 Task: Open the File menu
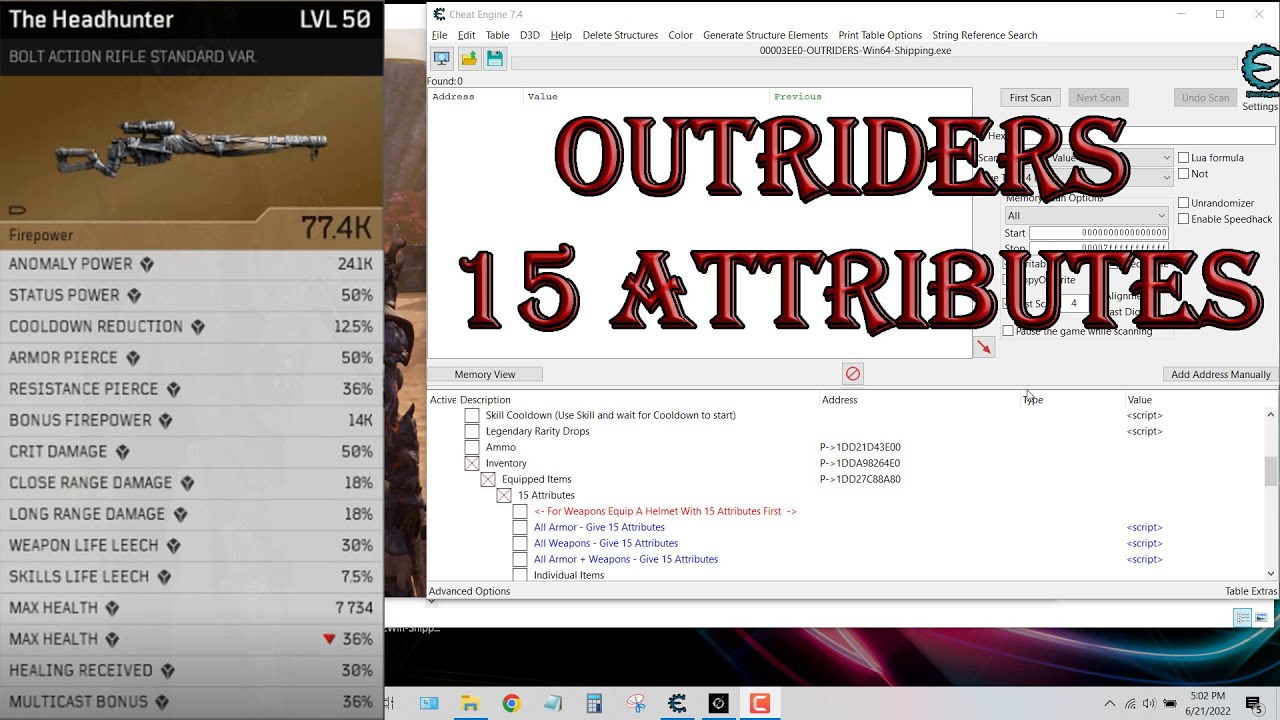tap(439, 35)
